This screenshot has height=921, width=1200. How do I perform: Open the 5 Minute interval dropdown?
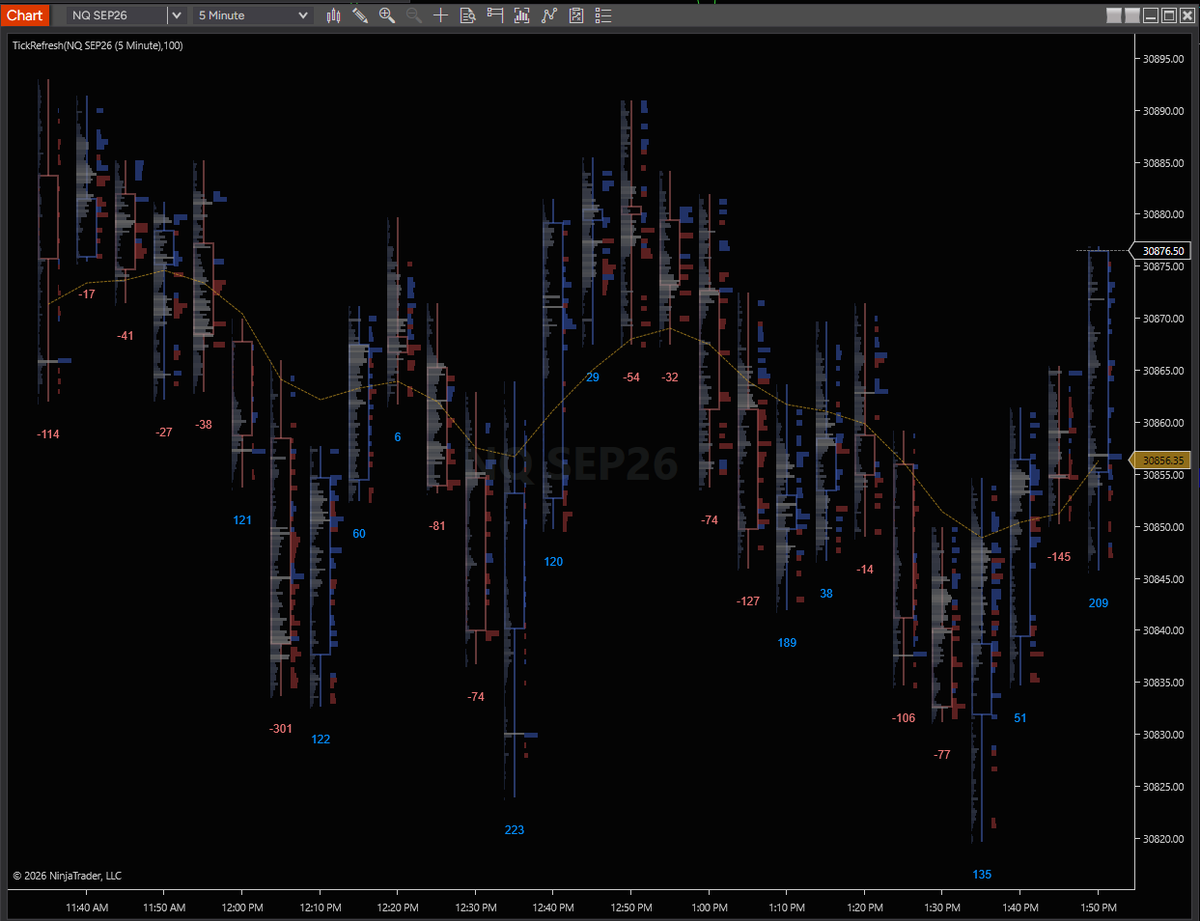click(x=253, y=15)
